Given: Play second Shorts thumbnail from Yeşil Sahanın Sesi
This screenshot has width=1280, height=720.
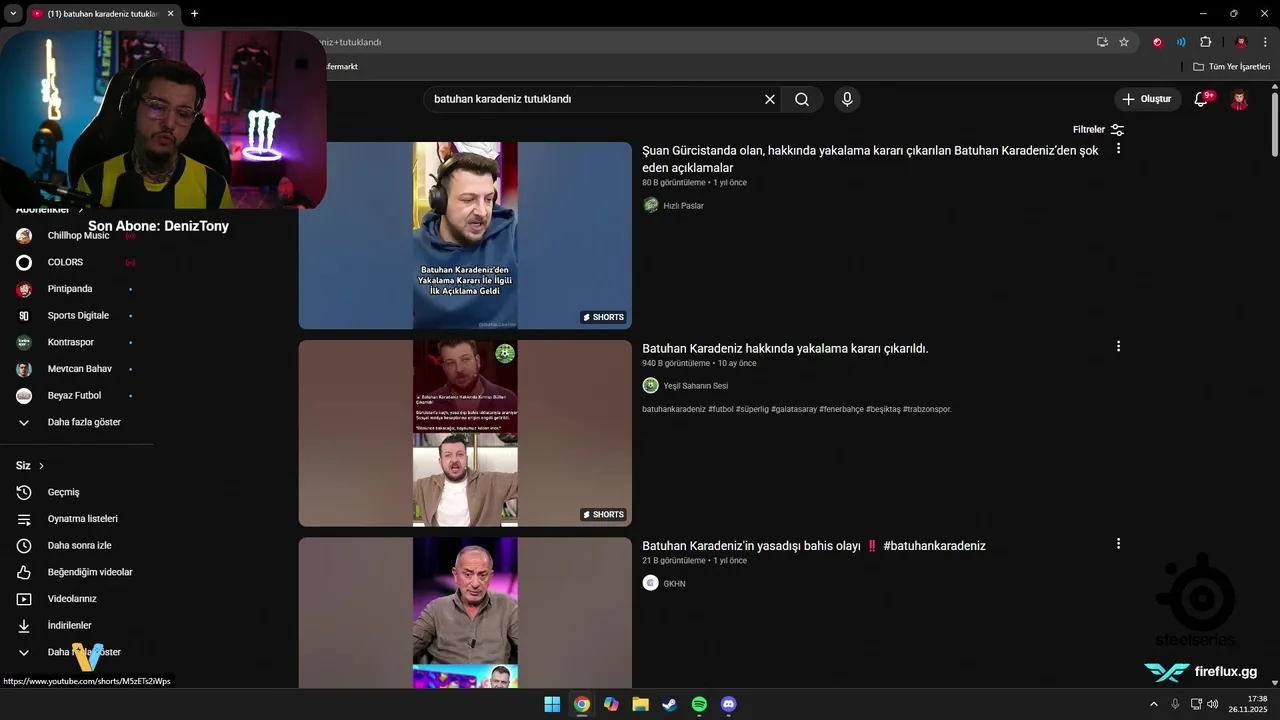Looking at the screenshot, I should tap(465, 433).
